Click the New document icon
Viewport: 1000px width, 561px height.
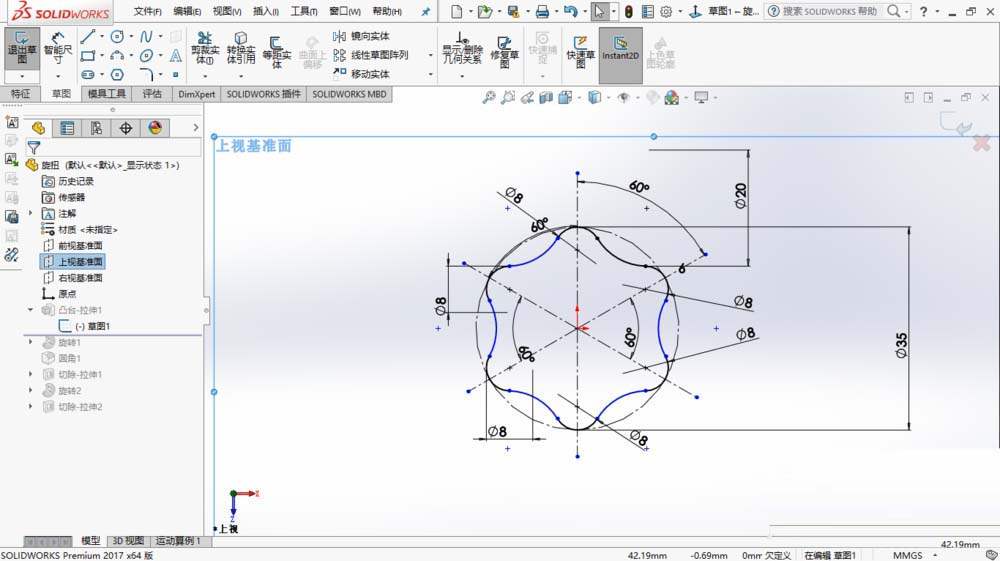click(x=456, y=11)
